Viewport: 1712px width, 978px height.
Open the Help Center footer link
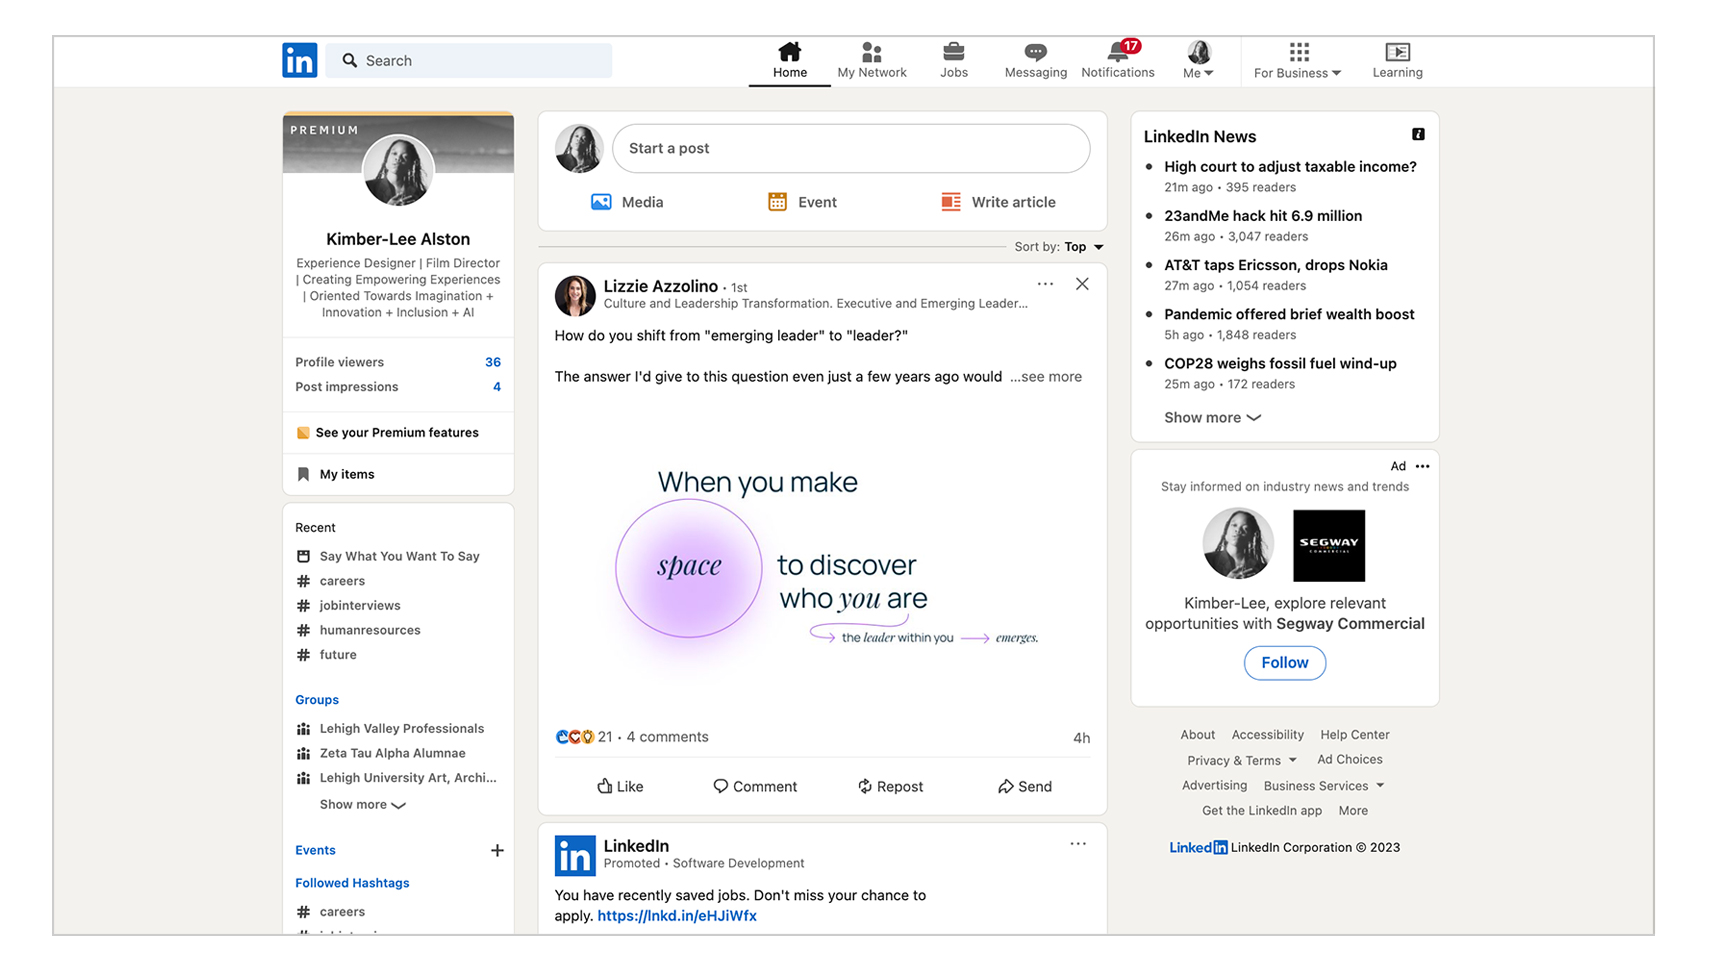[1355, 735]
